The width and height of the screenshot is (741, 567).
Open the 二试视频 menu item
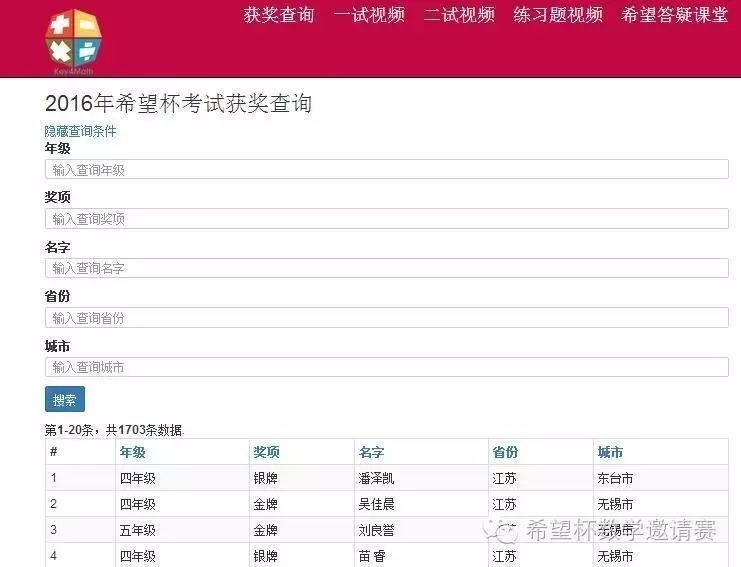[459, 15]
